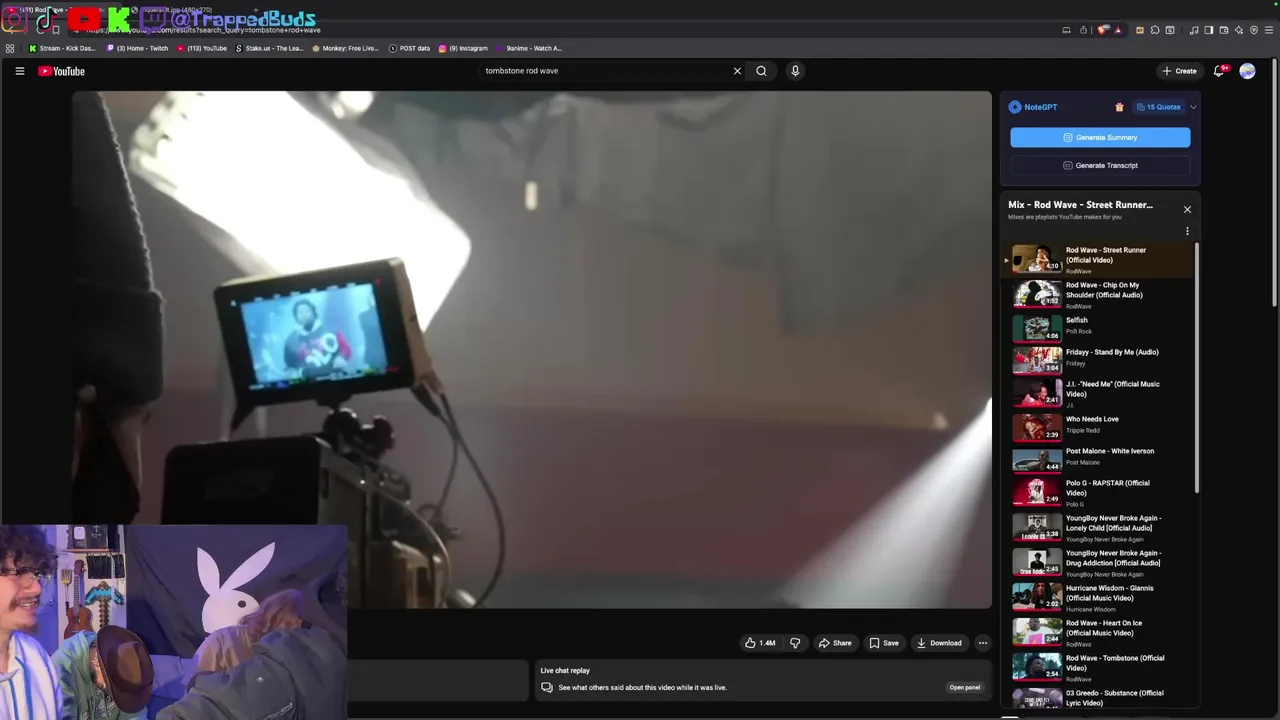
Task: Open the Monkey: Free Live bookmark
Action: (345, 48)
